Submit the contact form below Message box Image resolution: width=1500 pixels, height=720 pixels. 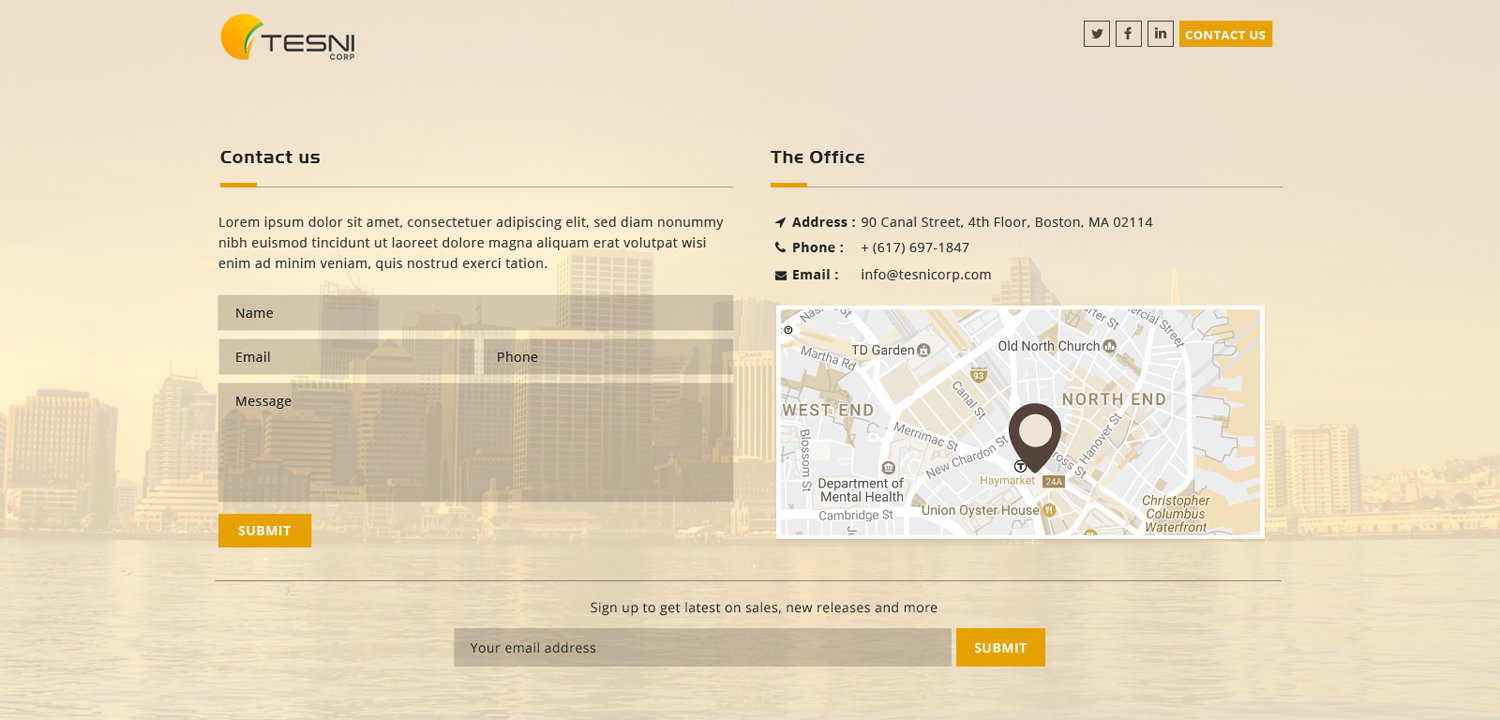pos(265,531)
